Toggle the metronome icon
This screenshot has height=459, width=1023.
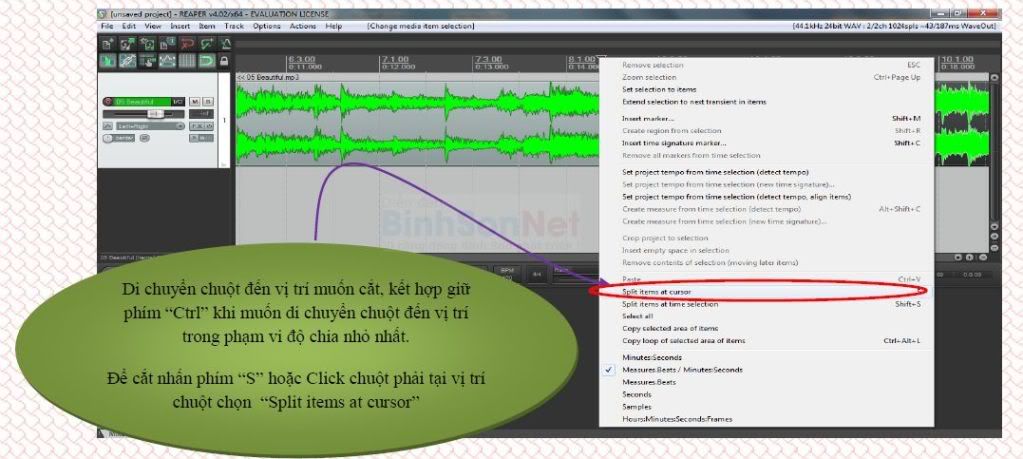227,44
